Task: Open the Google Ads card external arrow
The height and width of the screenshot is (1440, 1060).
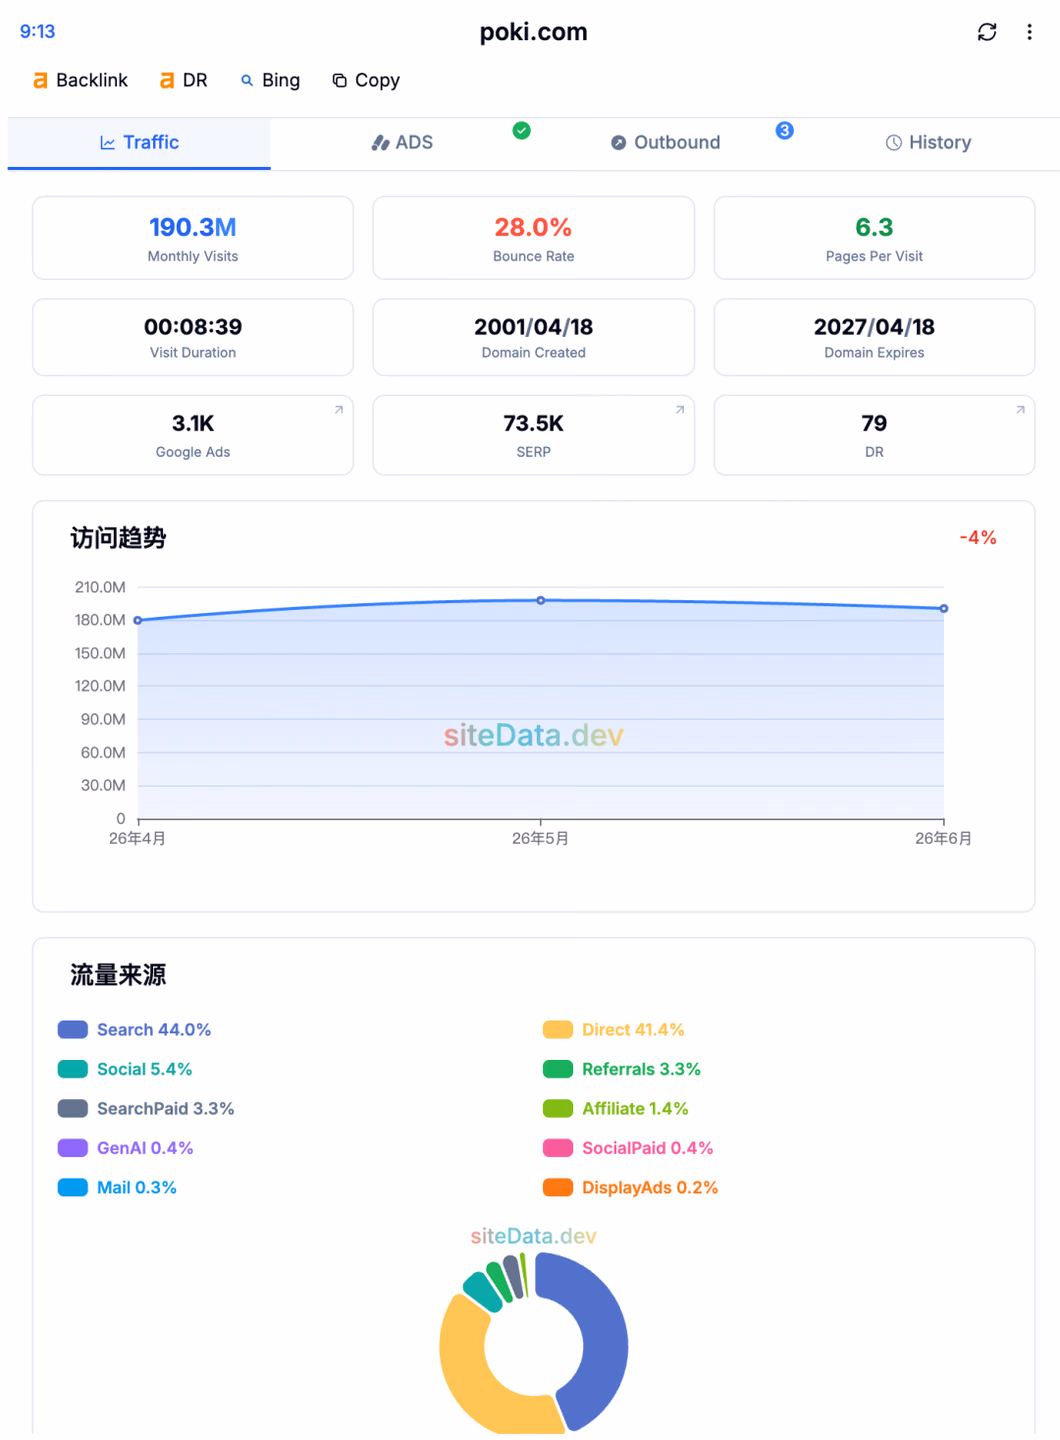Action: 339,410
